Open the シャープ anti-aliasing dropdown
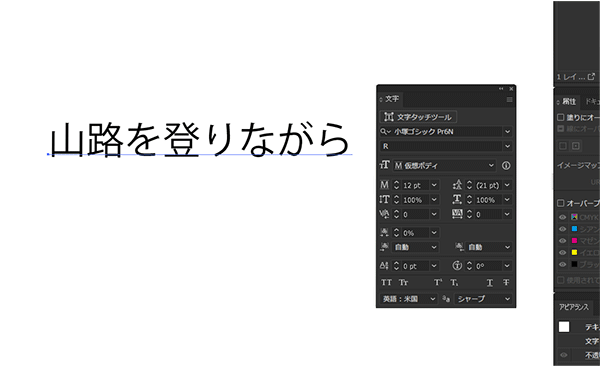Screen dimensions: 600x366 pos(483,299)
